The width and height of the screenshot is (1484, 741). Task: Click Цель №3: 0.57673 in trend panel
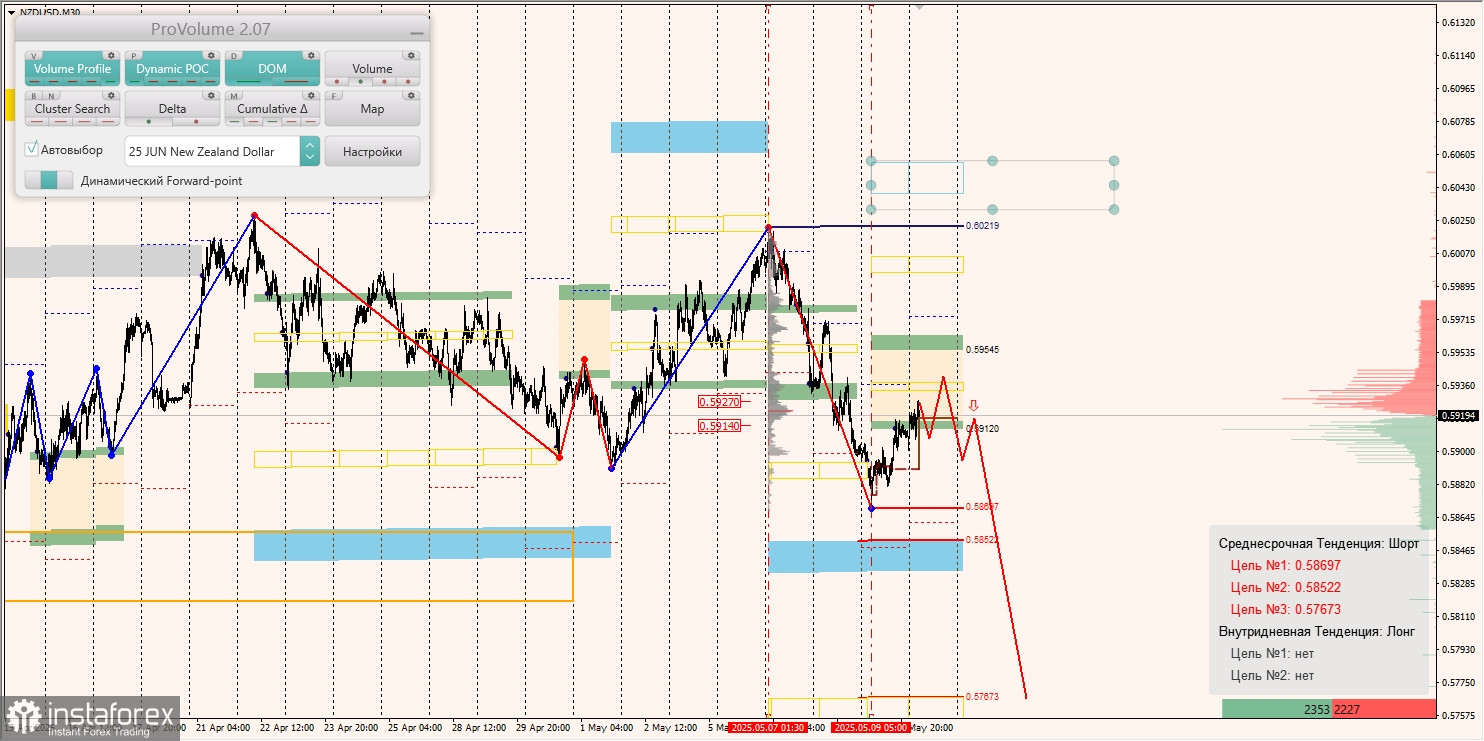(x=1285, y=609)
